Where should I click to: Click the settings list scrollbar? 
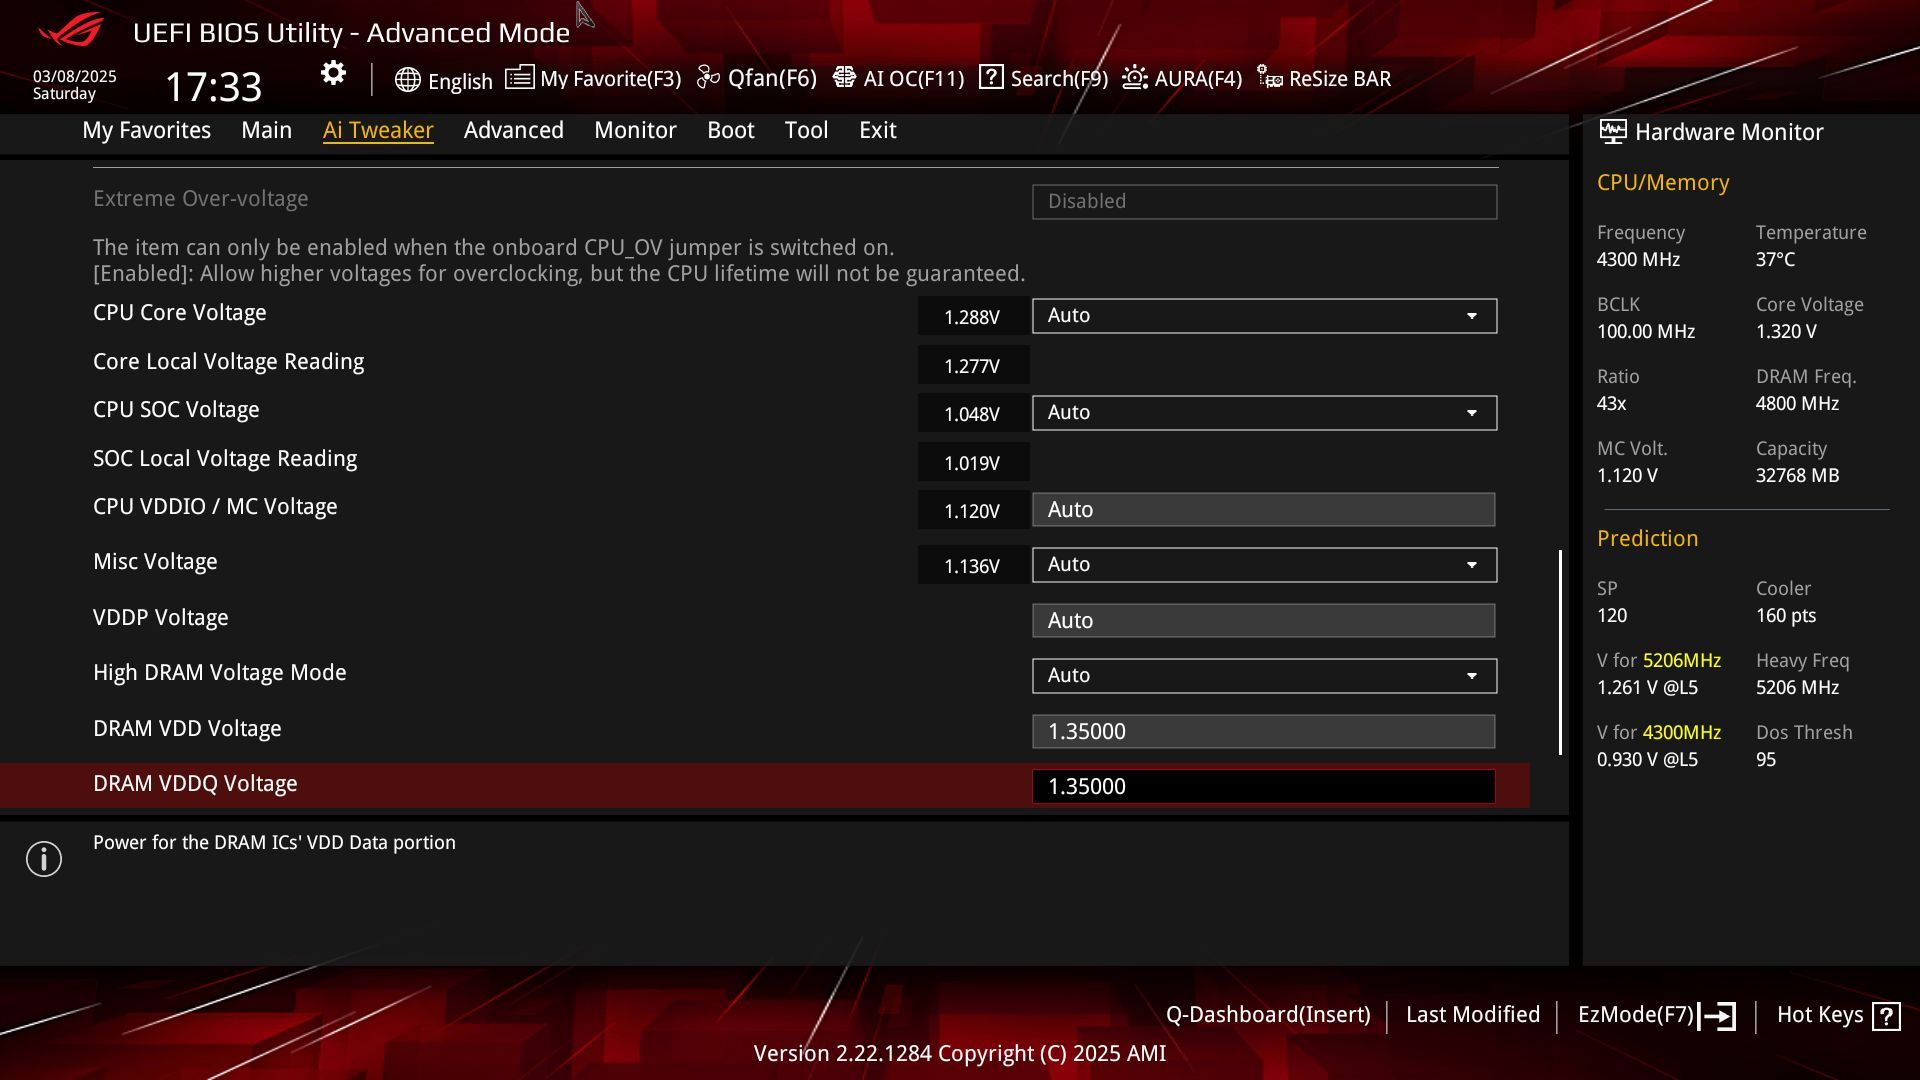(1560, 652)
